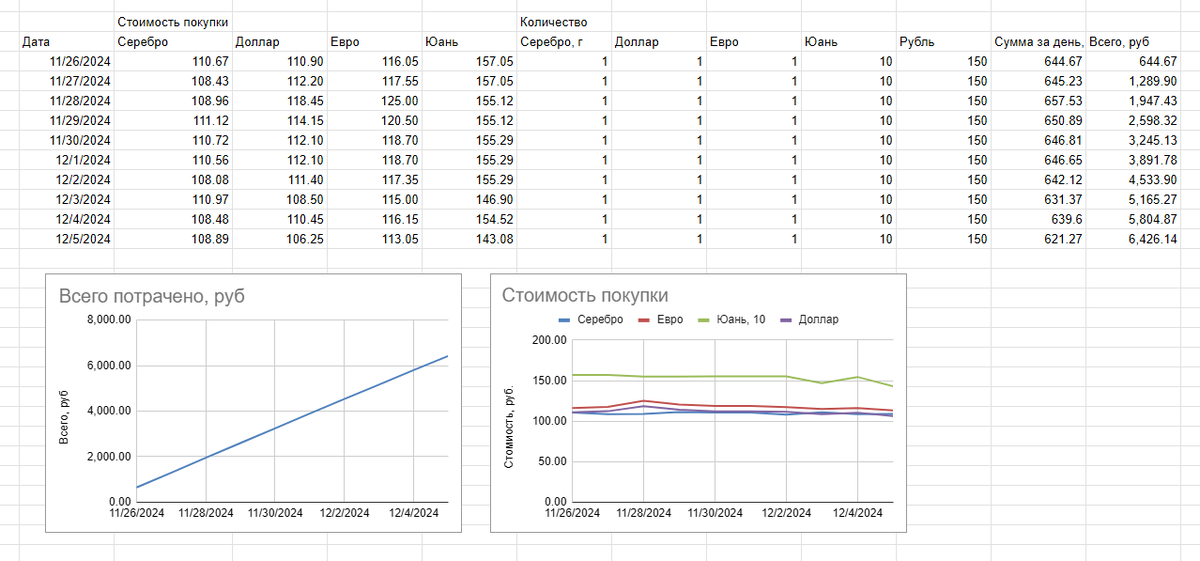
Task: Click the "Доллар" legend label in the chart
Action: [x=819, y=320]
